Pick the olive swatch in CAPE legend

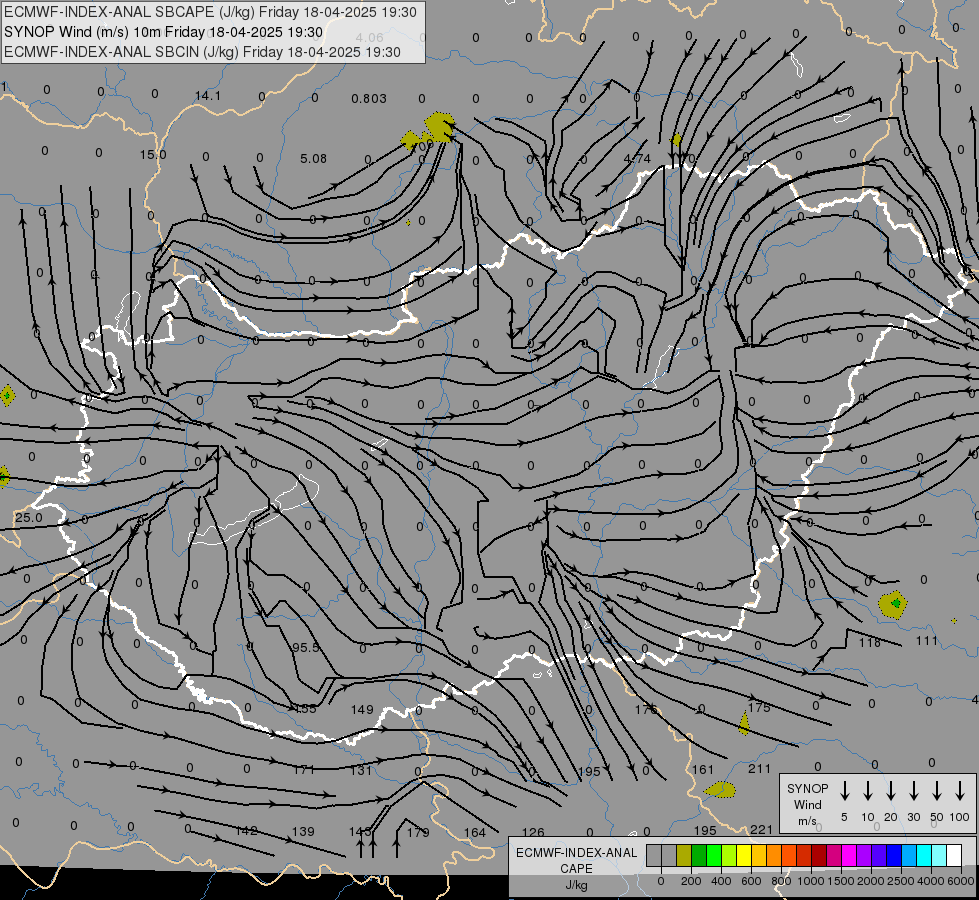coord(684,856)
